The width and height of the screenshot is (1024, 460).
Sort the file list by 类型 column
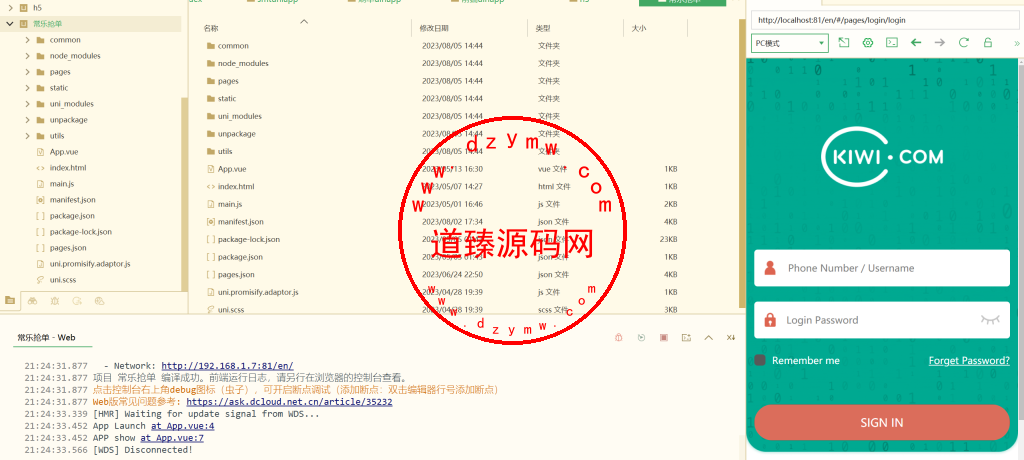click(543, 28)
